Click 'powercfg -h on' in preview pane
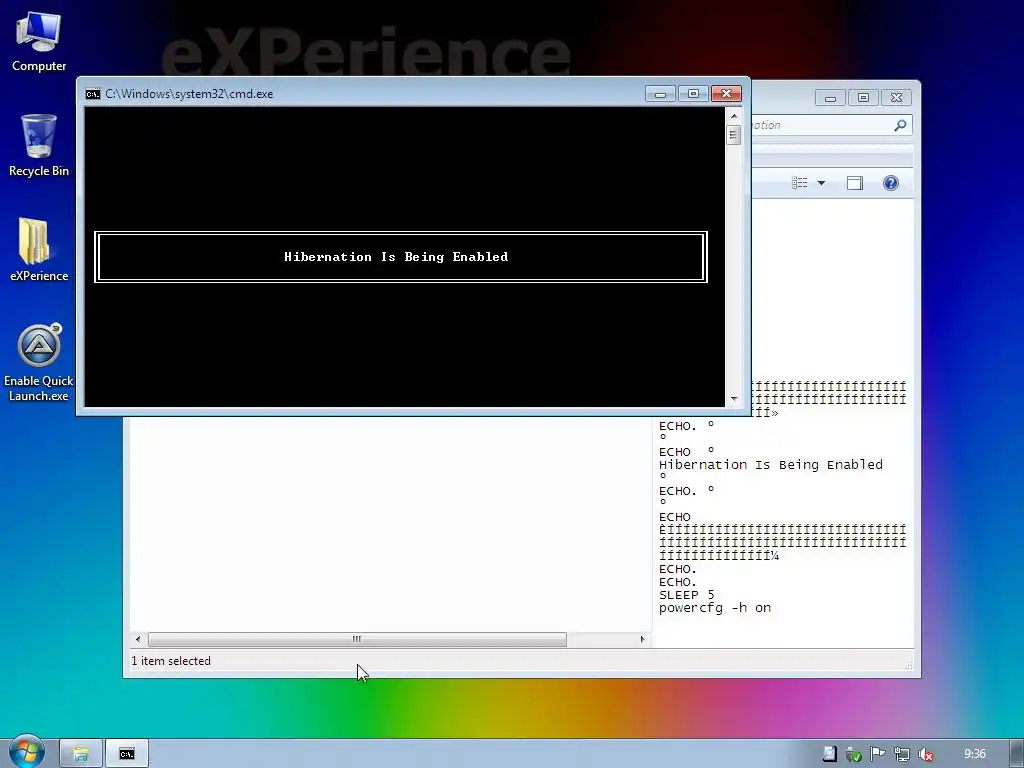 (x=715, y=608)
